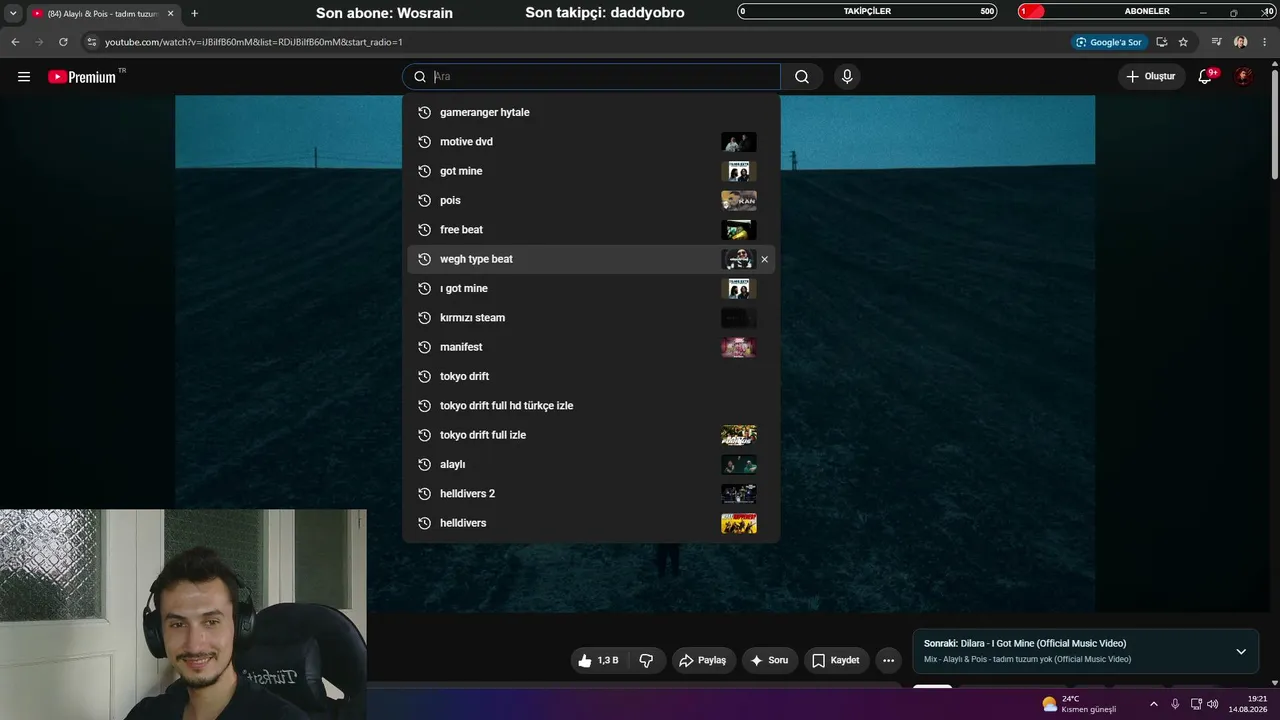The height and width of the screenshot is (720, 1280).
Task: Choose the "gameranger hytale" search suggestion
Action: (x=591, y=112)
